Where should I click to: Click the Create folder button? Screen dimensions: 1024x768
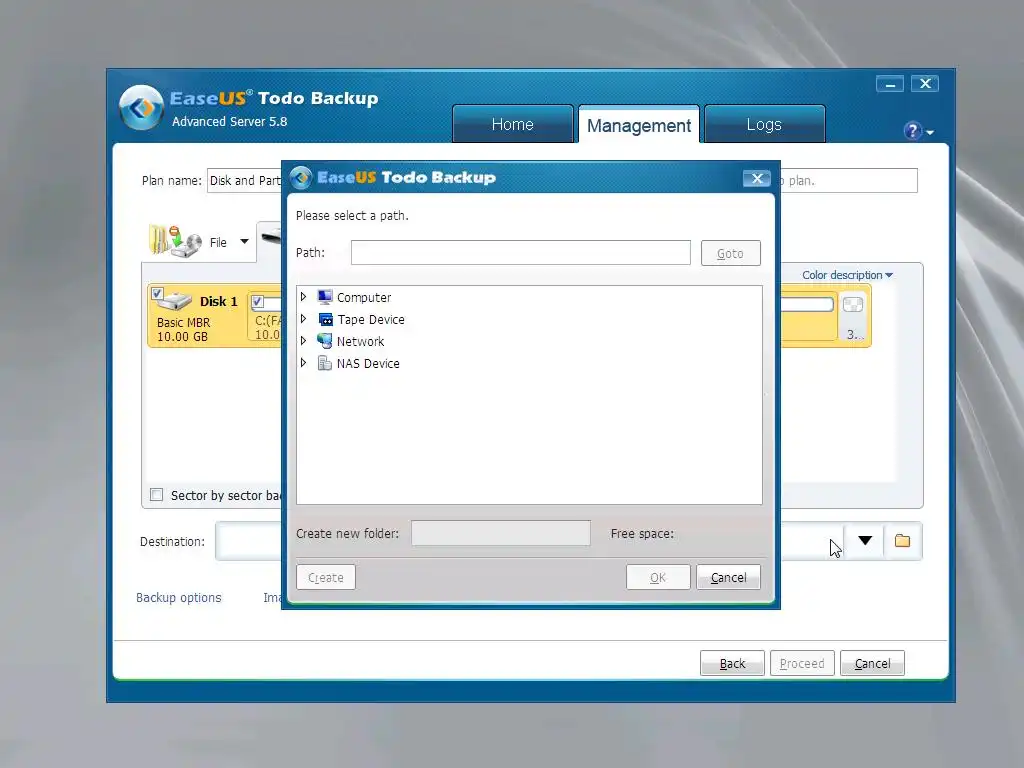(x=326, y=577)
